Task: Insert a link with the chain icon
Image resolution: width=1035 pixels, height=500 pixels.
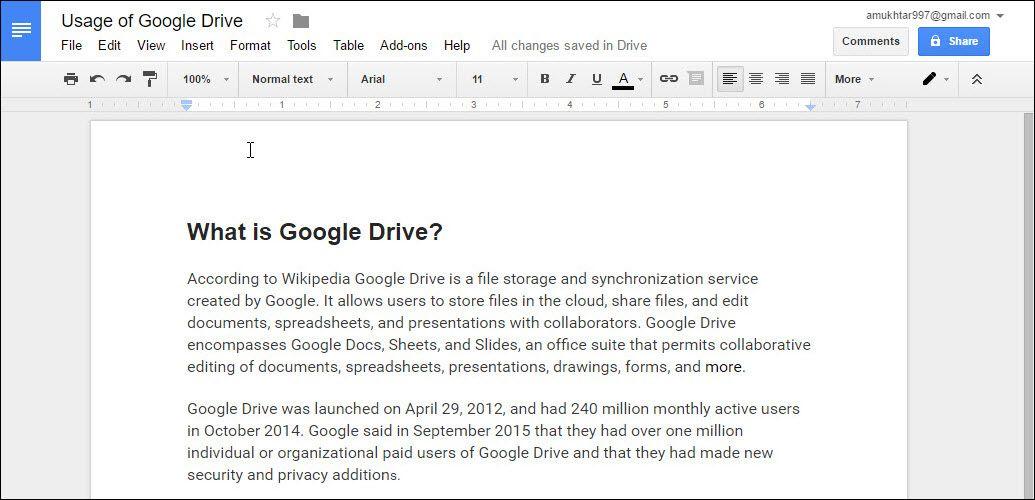Action: 669,79
